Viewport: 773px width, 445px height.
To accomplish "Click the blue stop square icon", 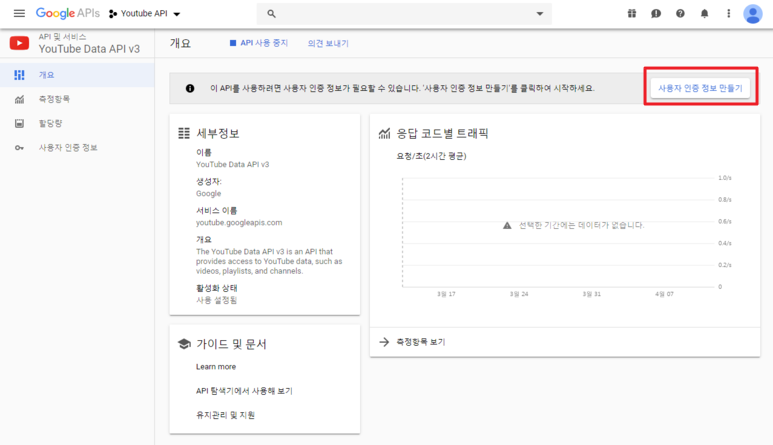I will (233, 43).
